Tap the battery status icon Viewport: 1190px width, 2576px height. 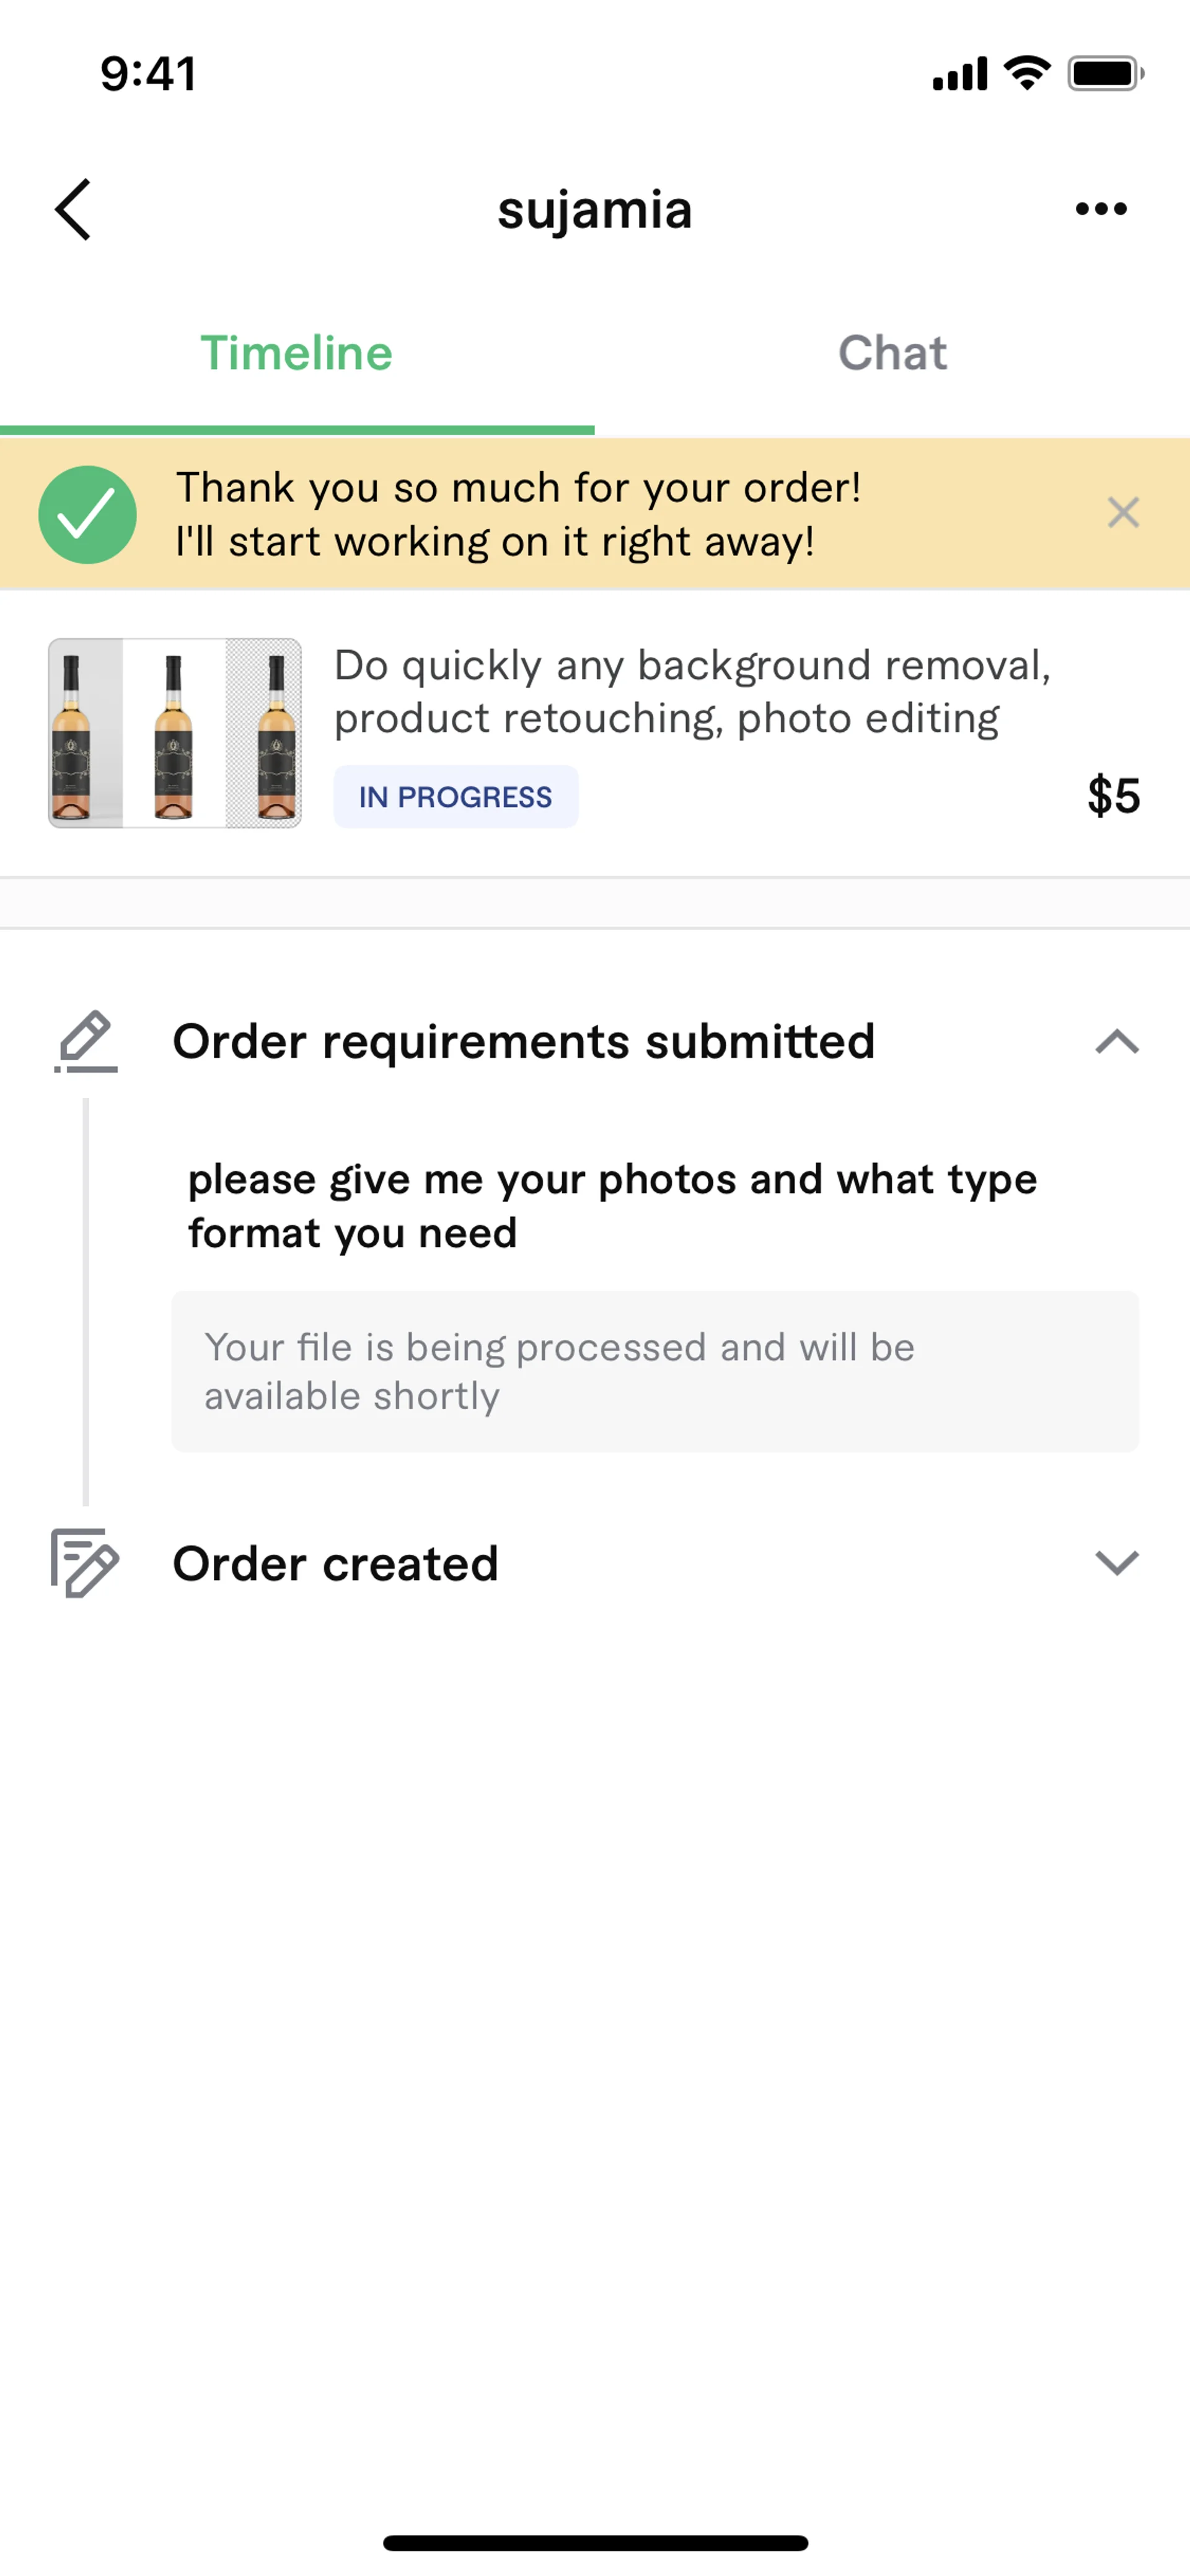pyautogui.click(x=1104, y=74)
